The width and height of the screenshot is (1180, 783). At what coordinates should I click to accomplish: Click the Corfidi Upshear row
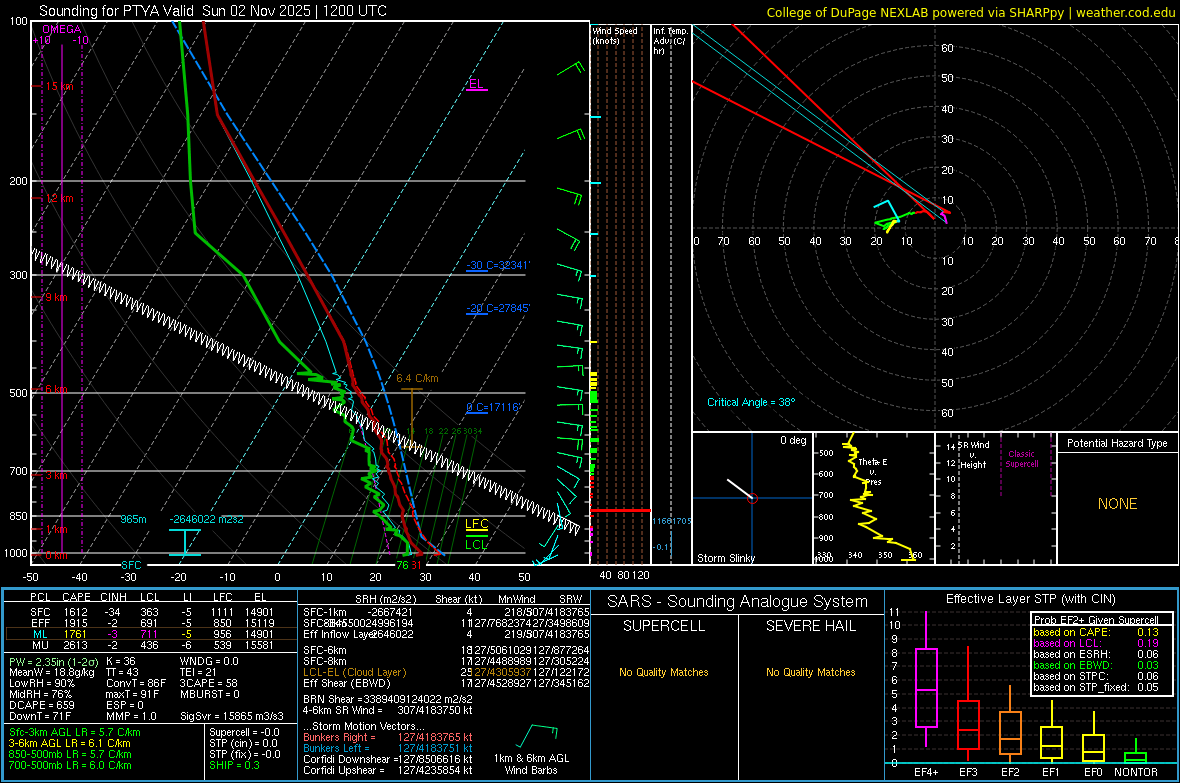(x=388, y=770)
